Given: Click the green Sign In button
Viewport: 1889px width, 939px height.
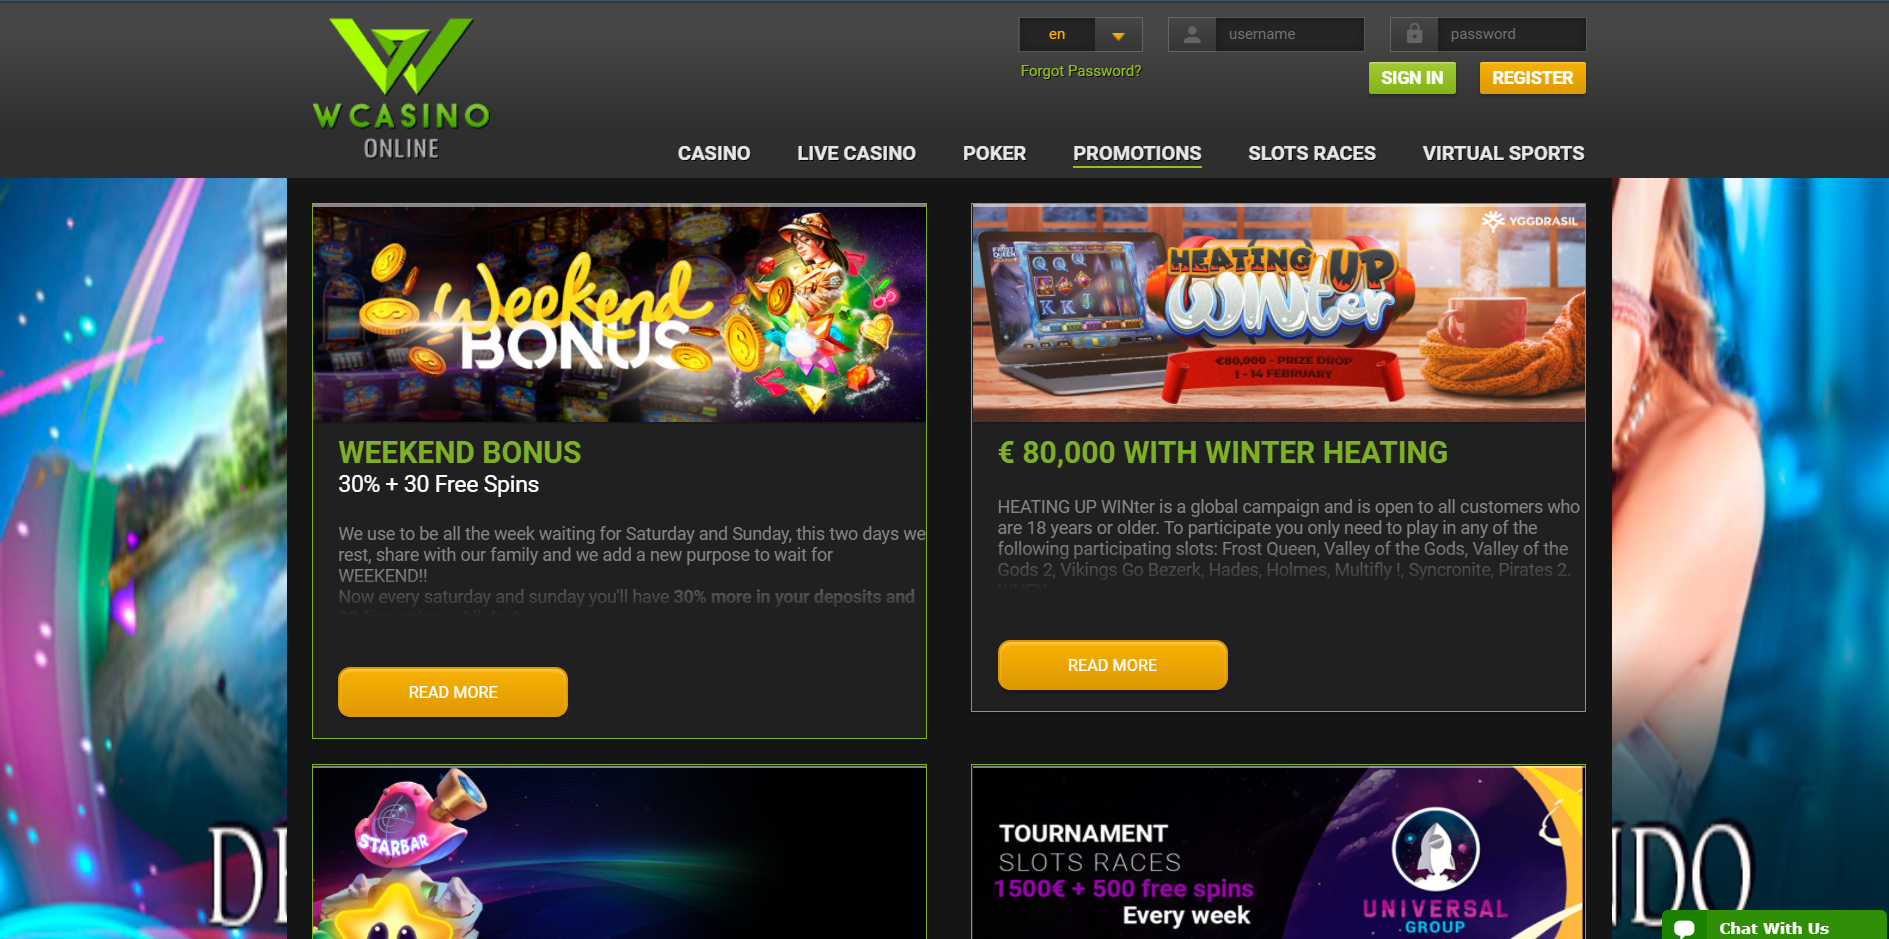Looking at the screenshot, I should pyautogui.click(x=1412, y=78).
